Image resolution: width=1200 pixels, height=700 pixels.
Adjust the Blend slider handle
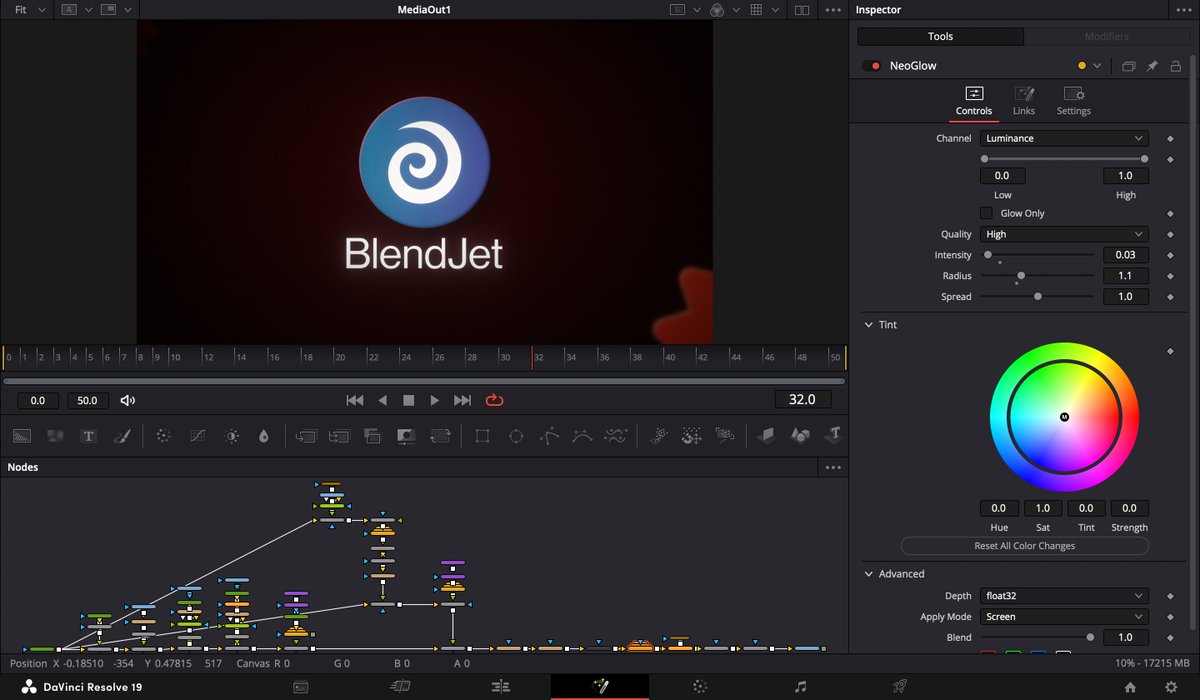(1090, 637)
